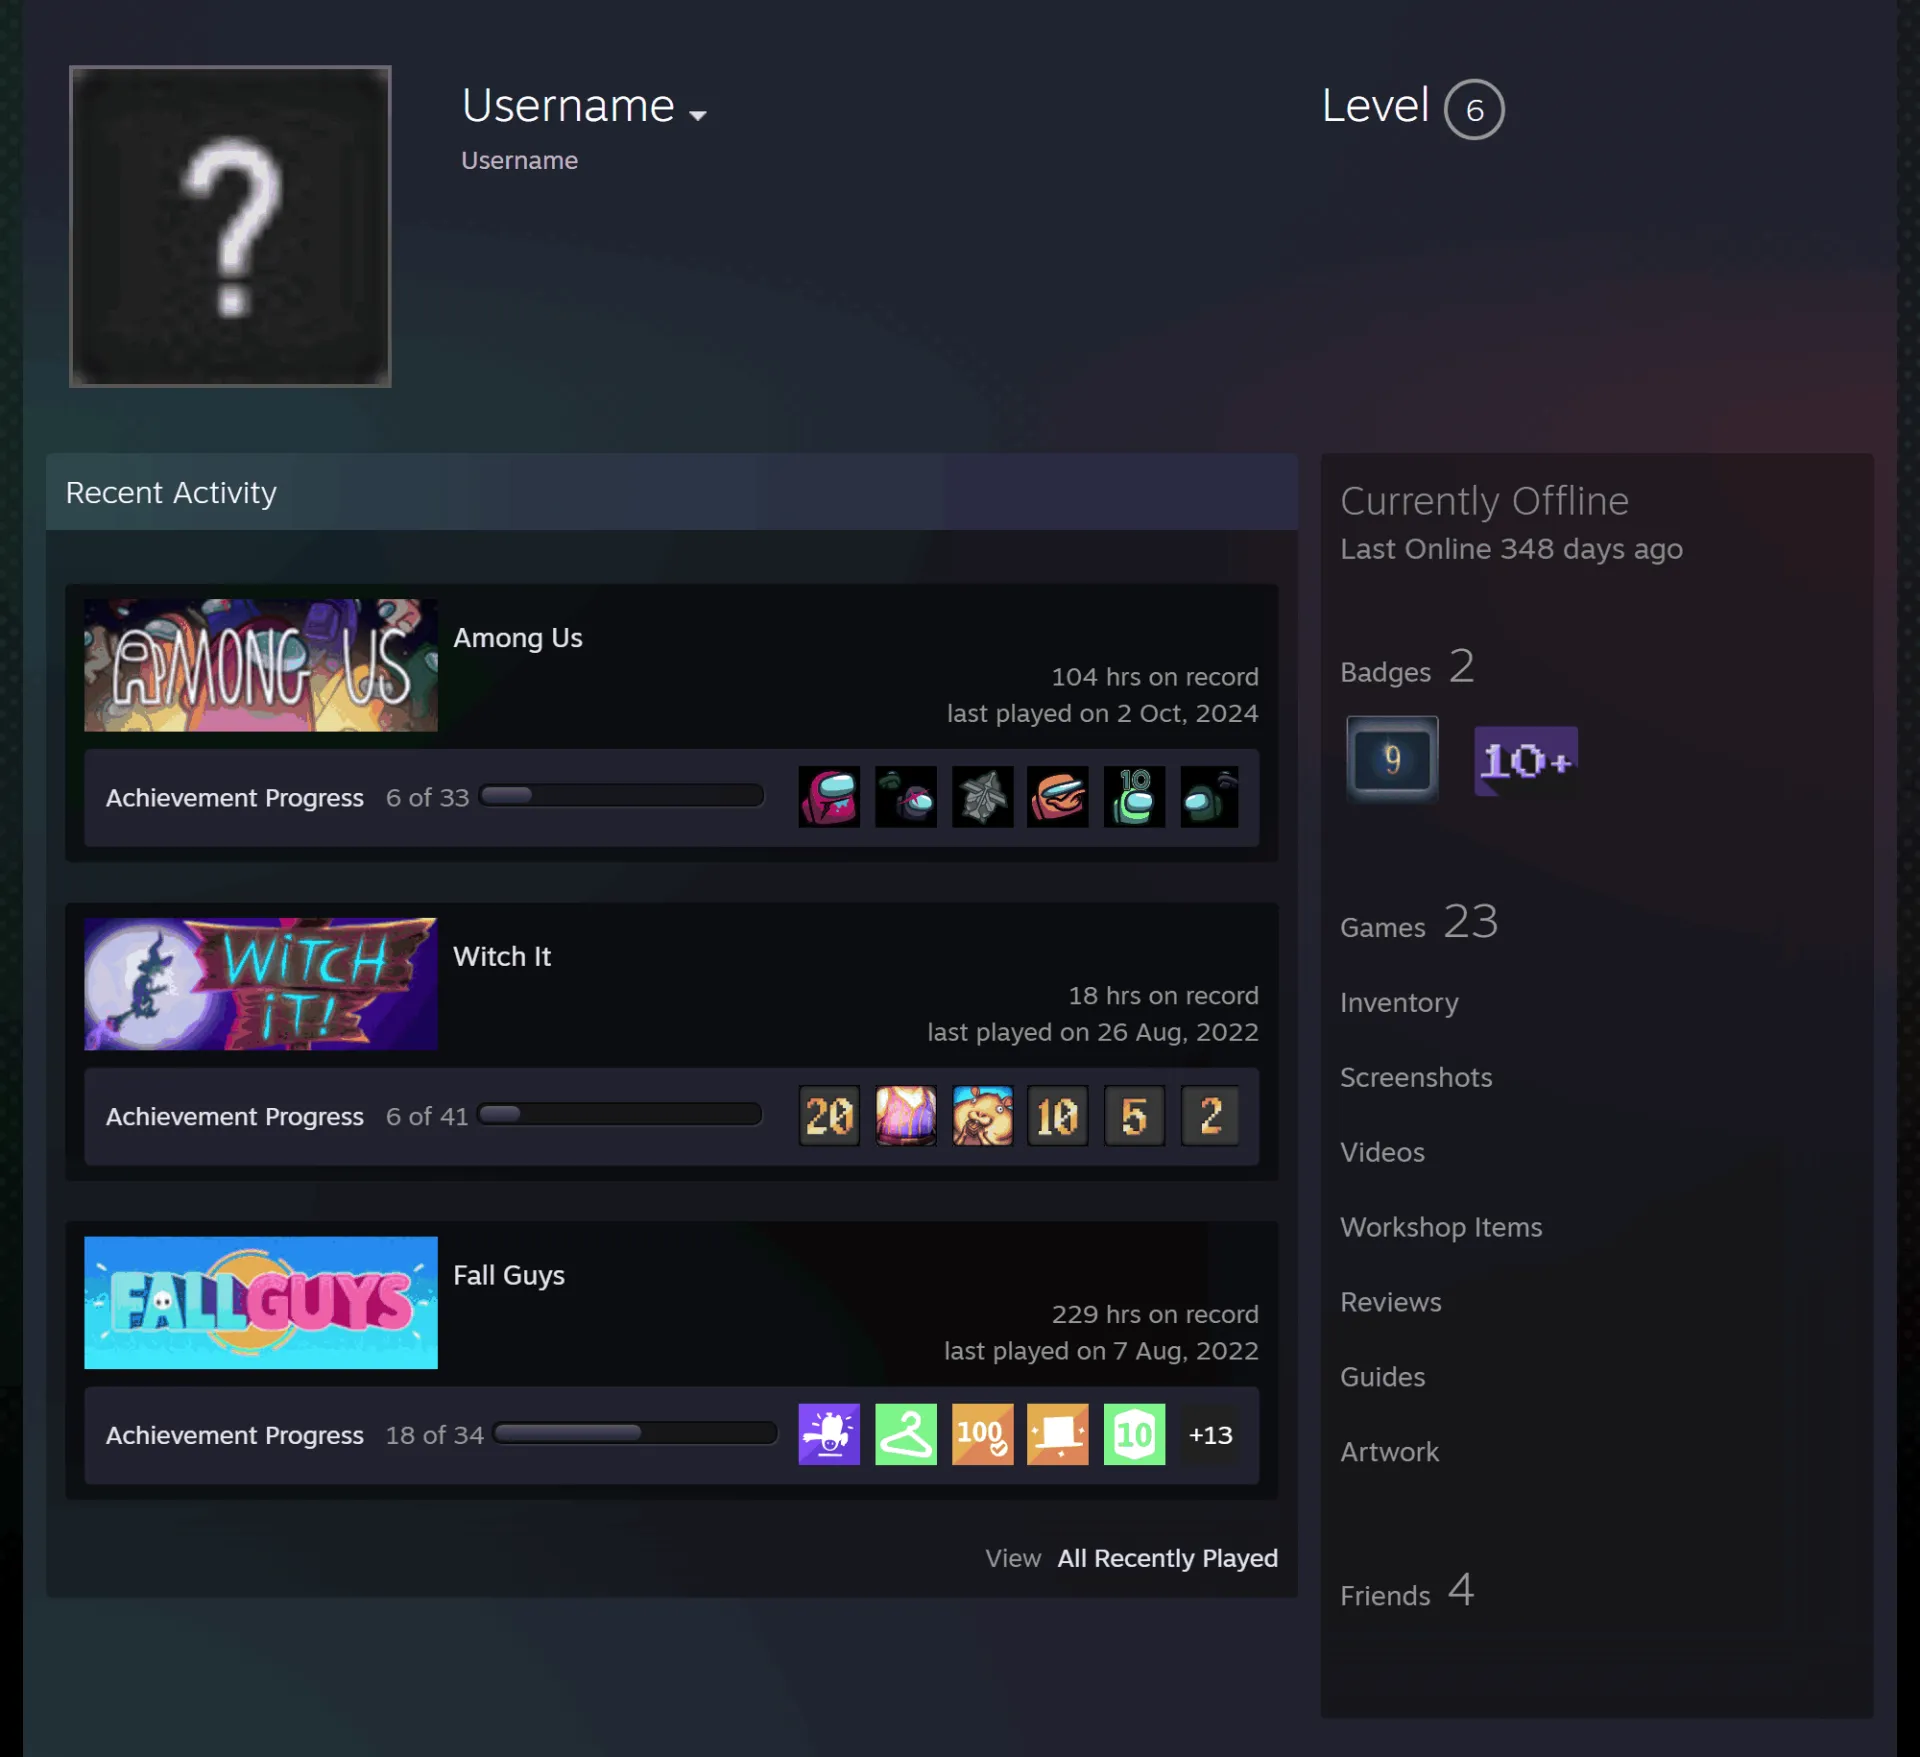Open the Level 6 badge circle
The height and width of the screenshot is (1757, 1920).
[1474, 109]
